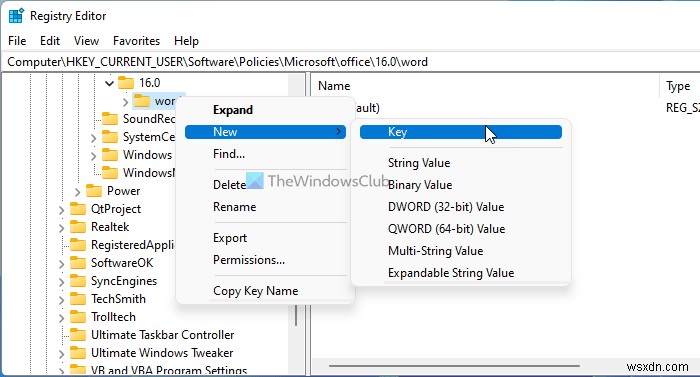Select QWORD (64-bit) Value

pyautogui.click(x=446, y=229)
